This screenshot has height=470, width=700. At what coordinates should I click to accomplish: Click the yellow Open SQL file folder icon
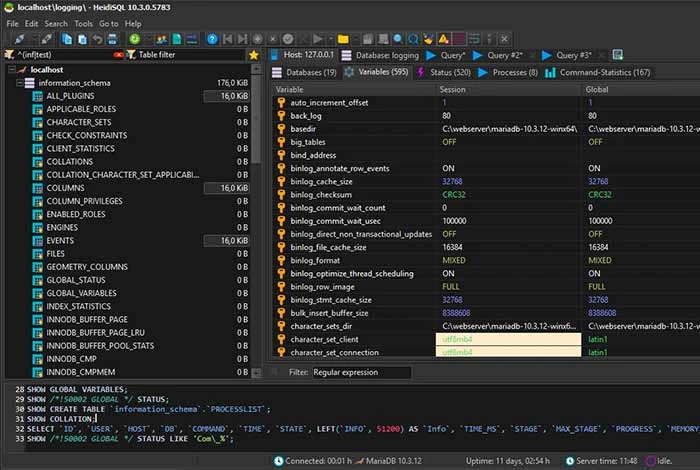(x=343, y=39)
